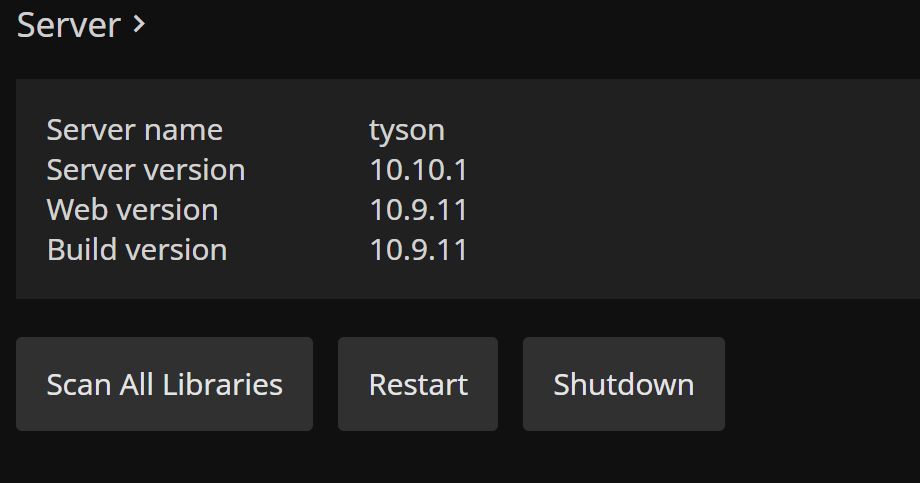Click the Build version label
Image resolution: width=920 pixels, height=483 pixels.
(x=136, y=250)
